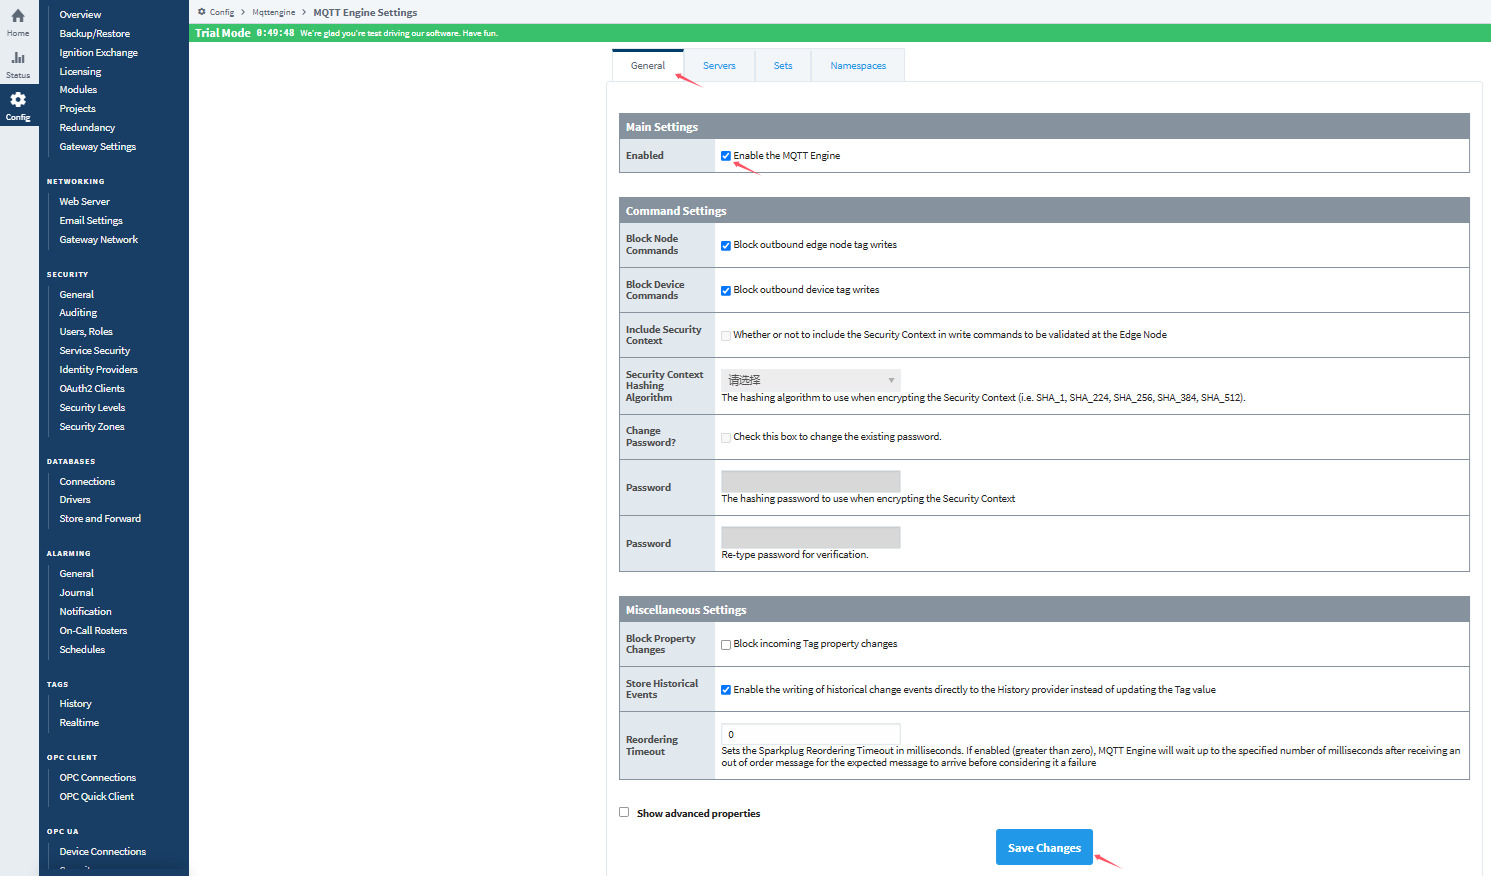
Task: Click the Reordering Timeout input field
Action: 811,734
